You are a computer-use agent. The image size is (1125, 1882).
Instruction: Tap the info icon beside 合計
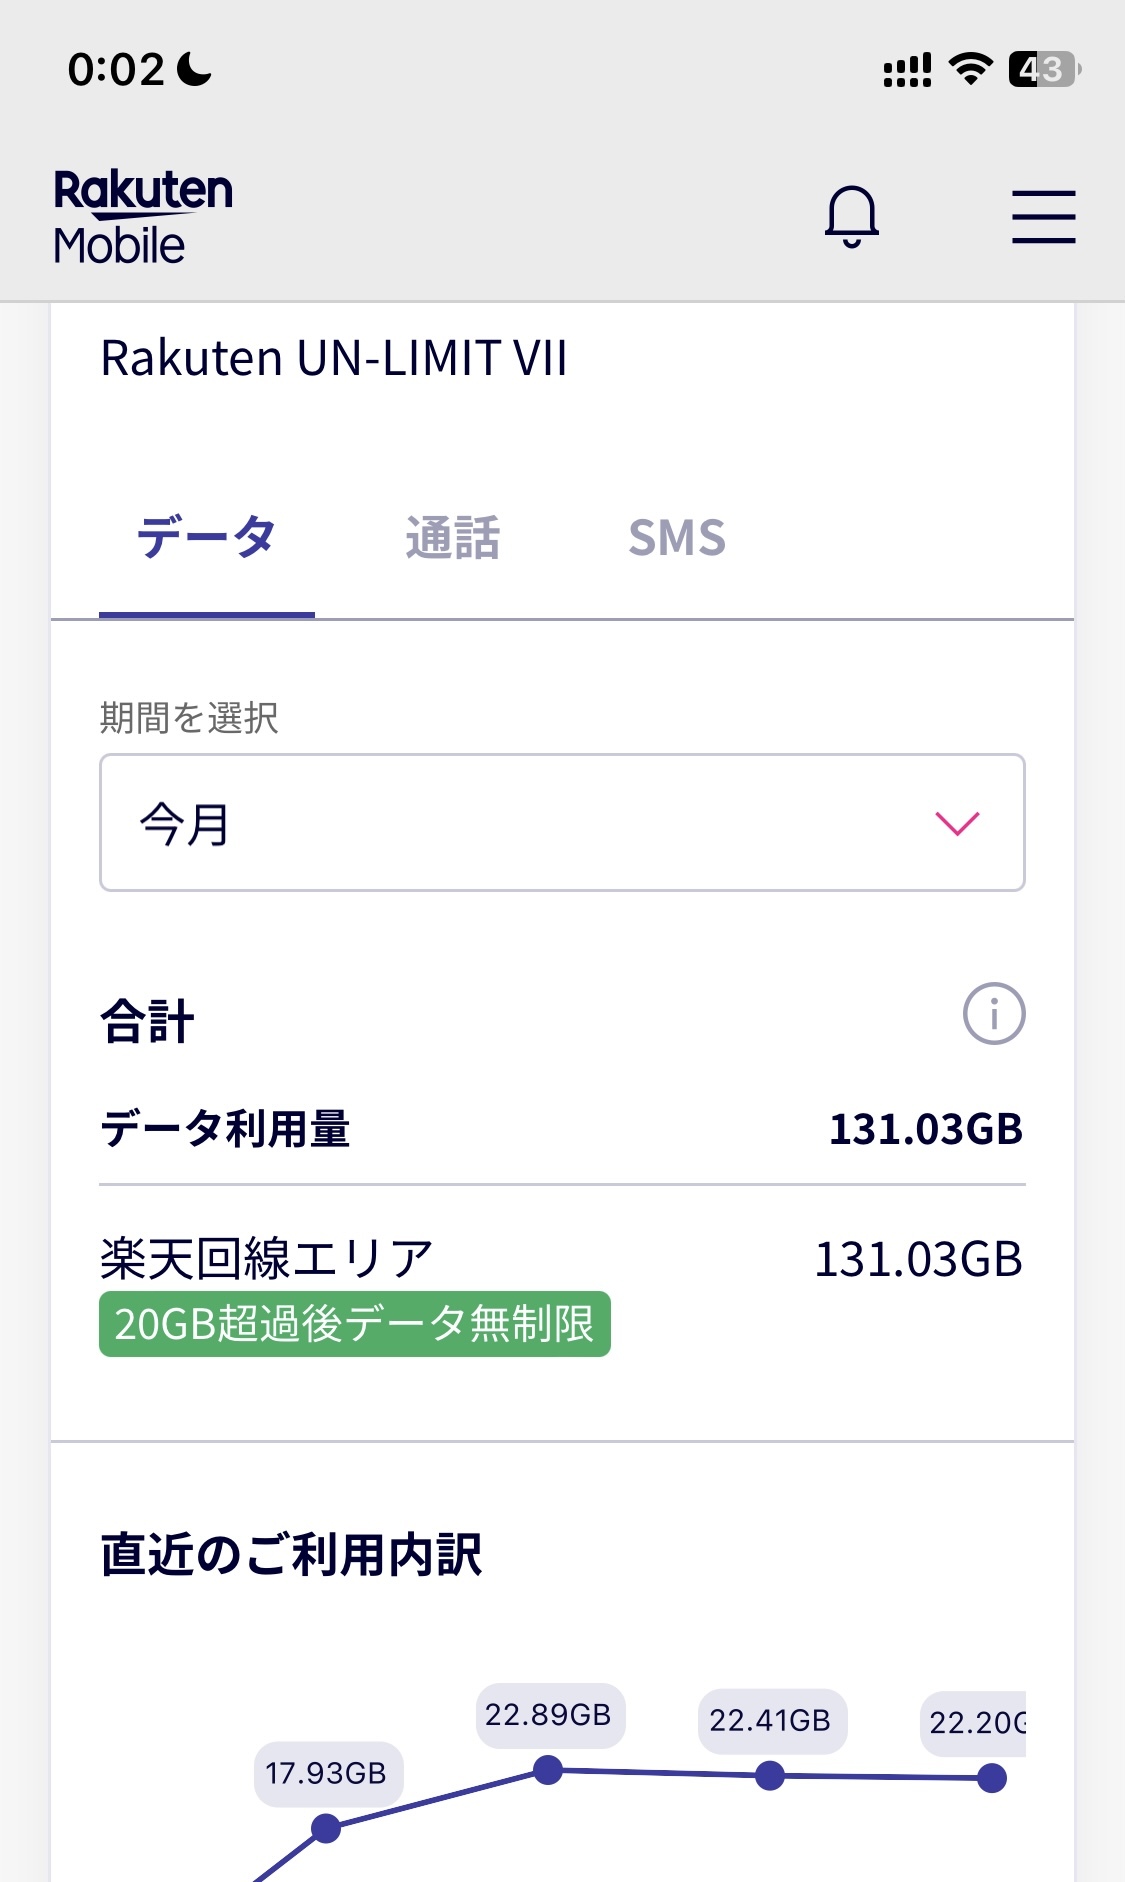click(x=993, y=1014)
